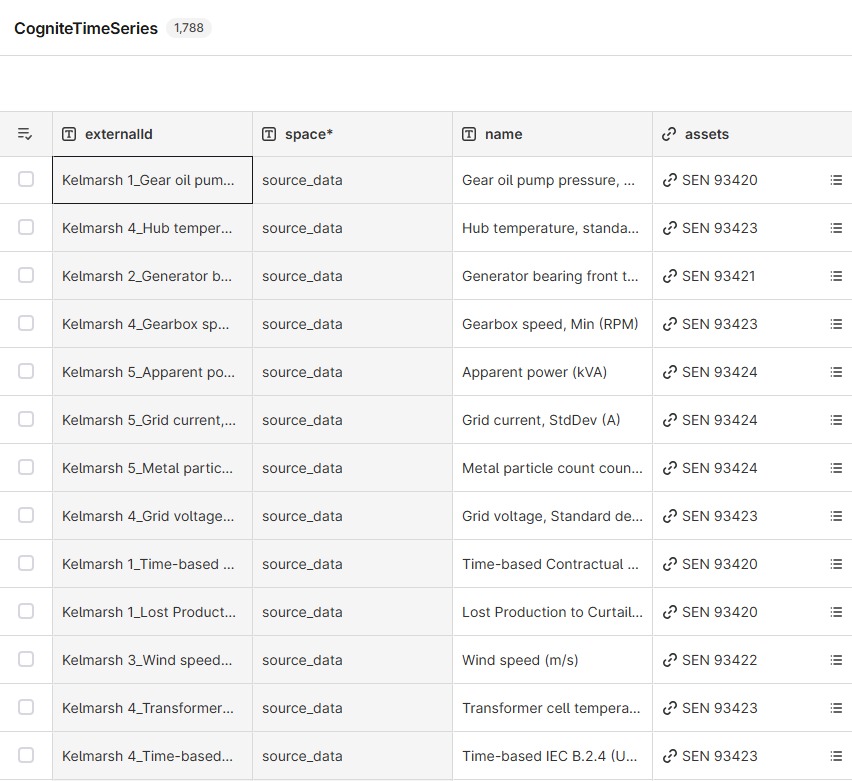This screenshot has height=781, width=852.
Task: Select checkbox for Kelmarsh 4_Time-based row
Action: coord(26,755)
